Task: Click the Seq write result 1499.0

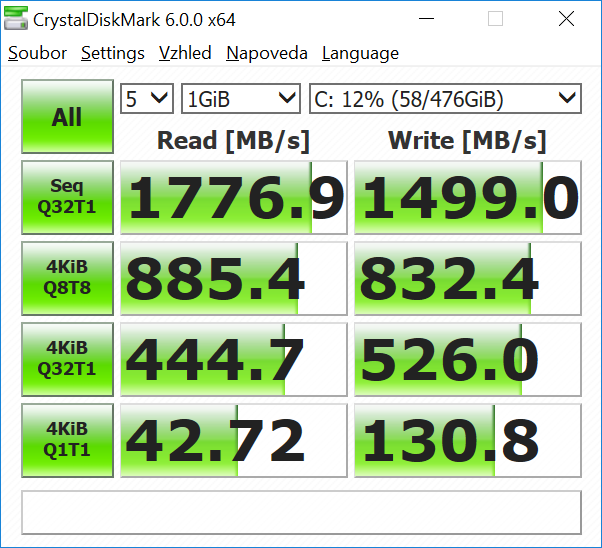Action: pyautogui.click(x=467, y=197)
